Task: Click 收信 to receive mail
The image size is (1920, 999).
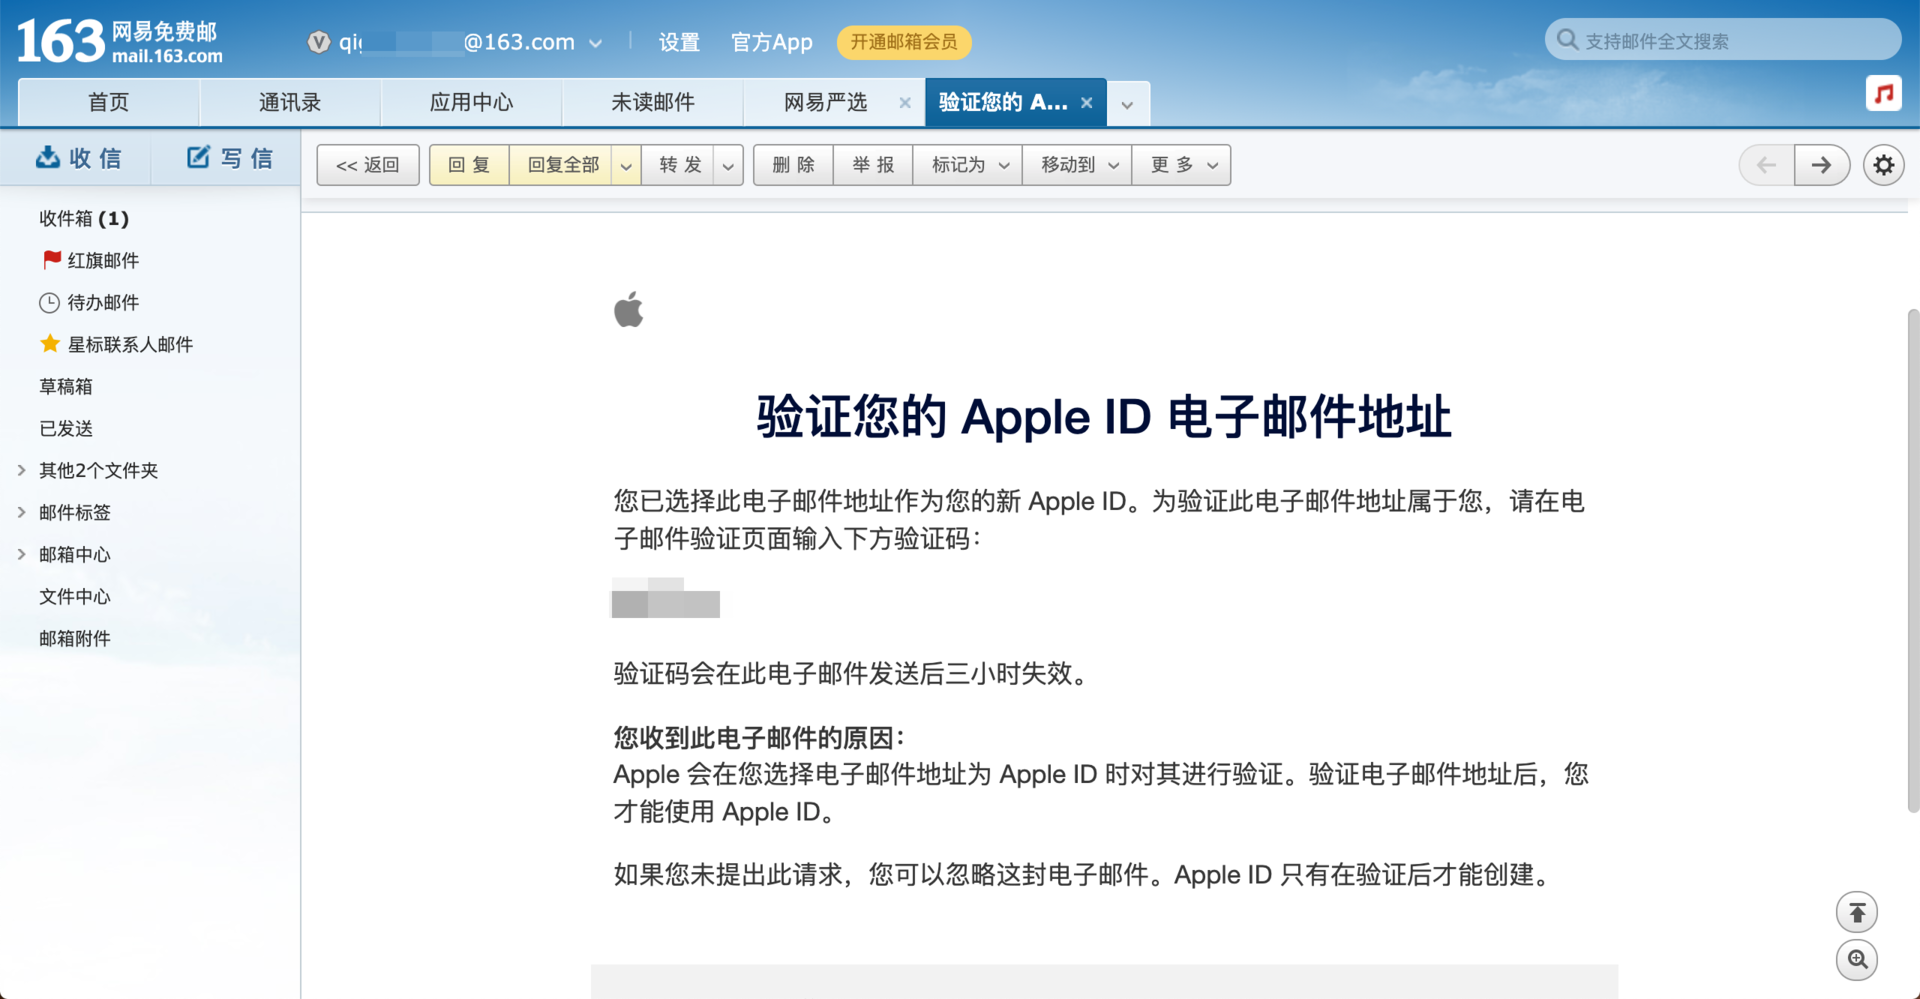Action: (78, 158)
